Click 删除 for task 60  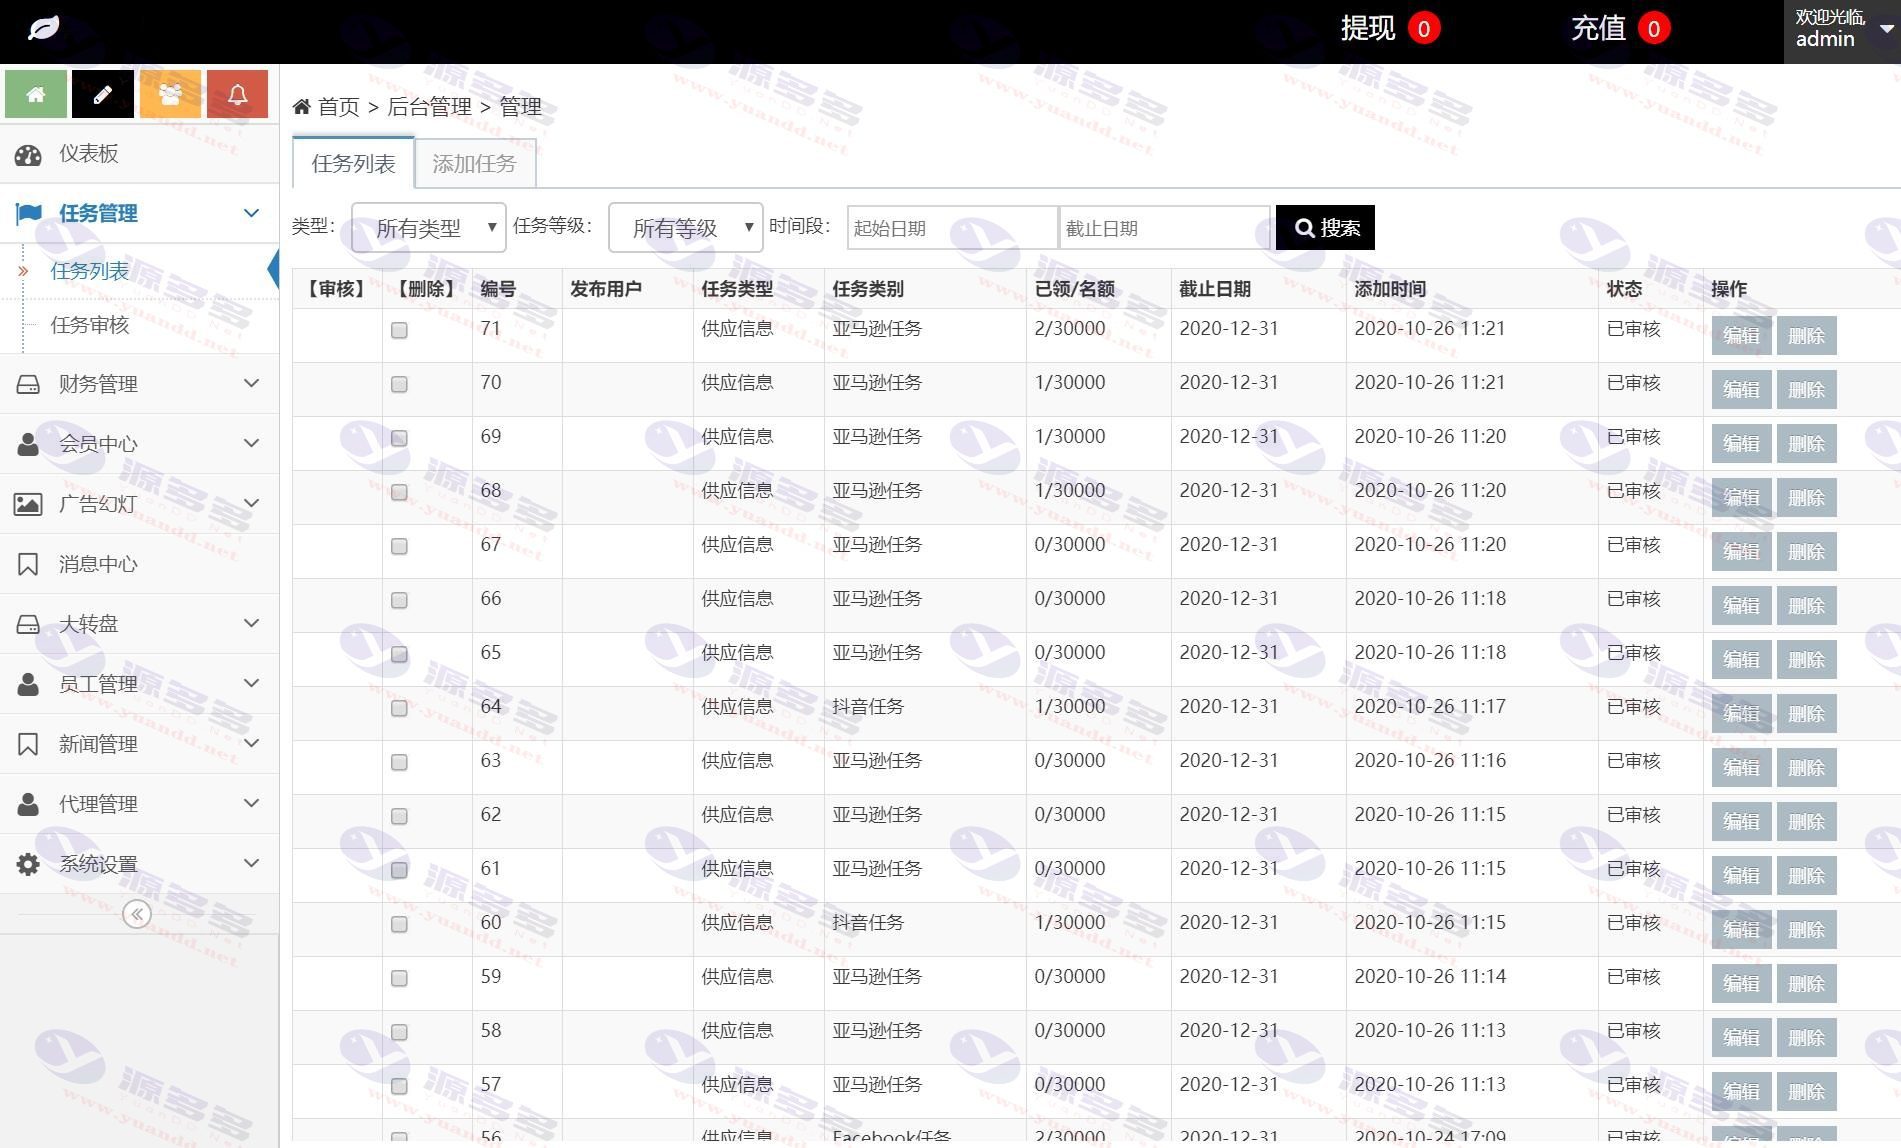(1806, 930)
